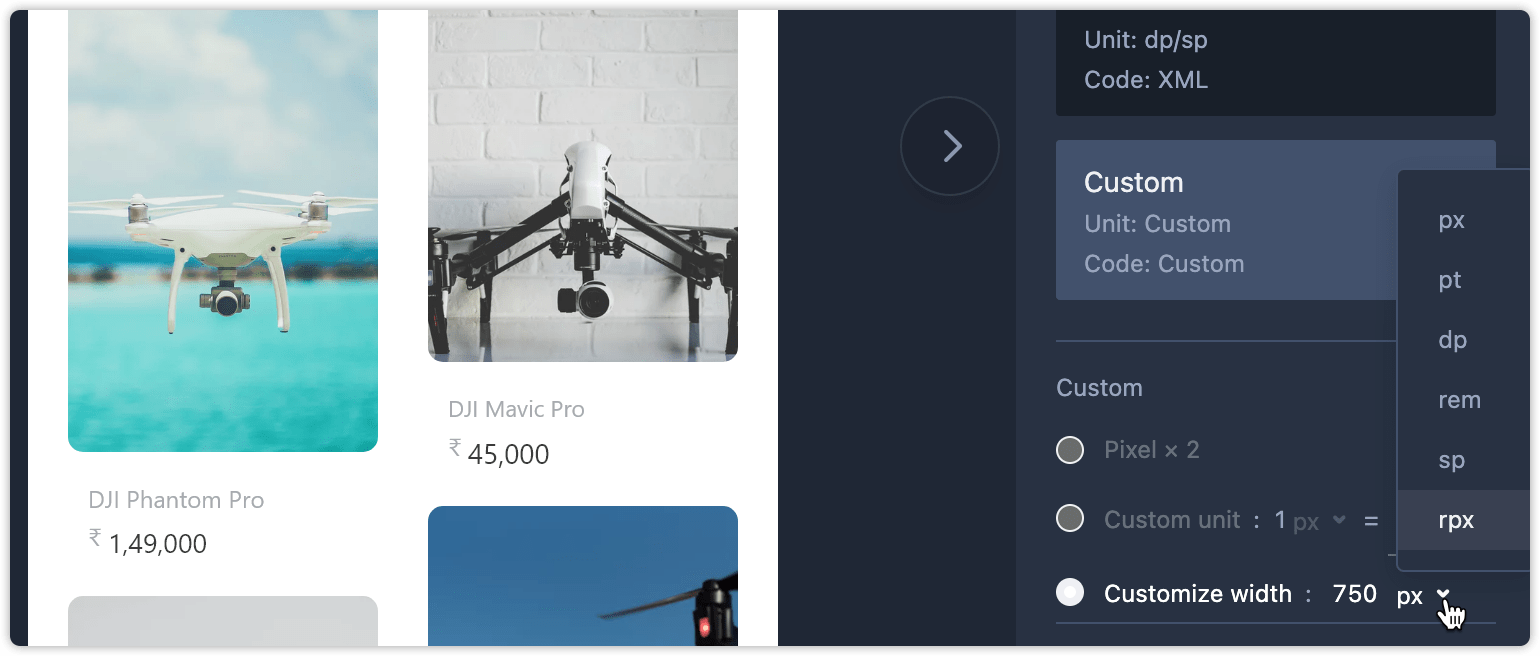Select the Customize width radio button
Image resolution: width=1540 pixels, height=656 pixels.
coord(1070,593)
